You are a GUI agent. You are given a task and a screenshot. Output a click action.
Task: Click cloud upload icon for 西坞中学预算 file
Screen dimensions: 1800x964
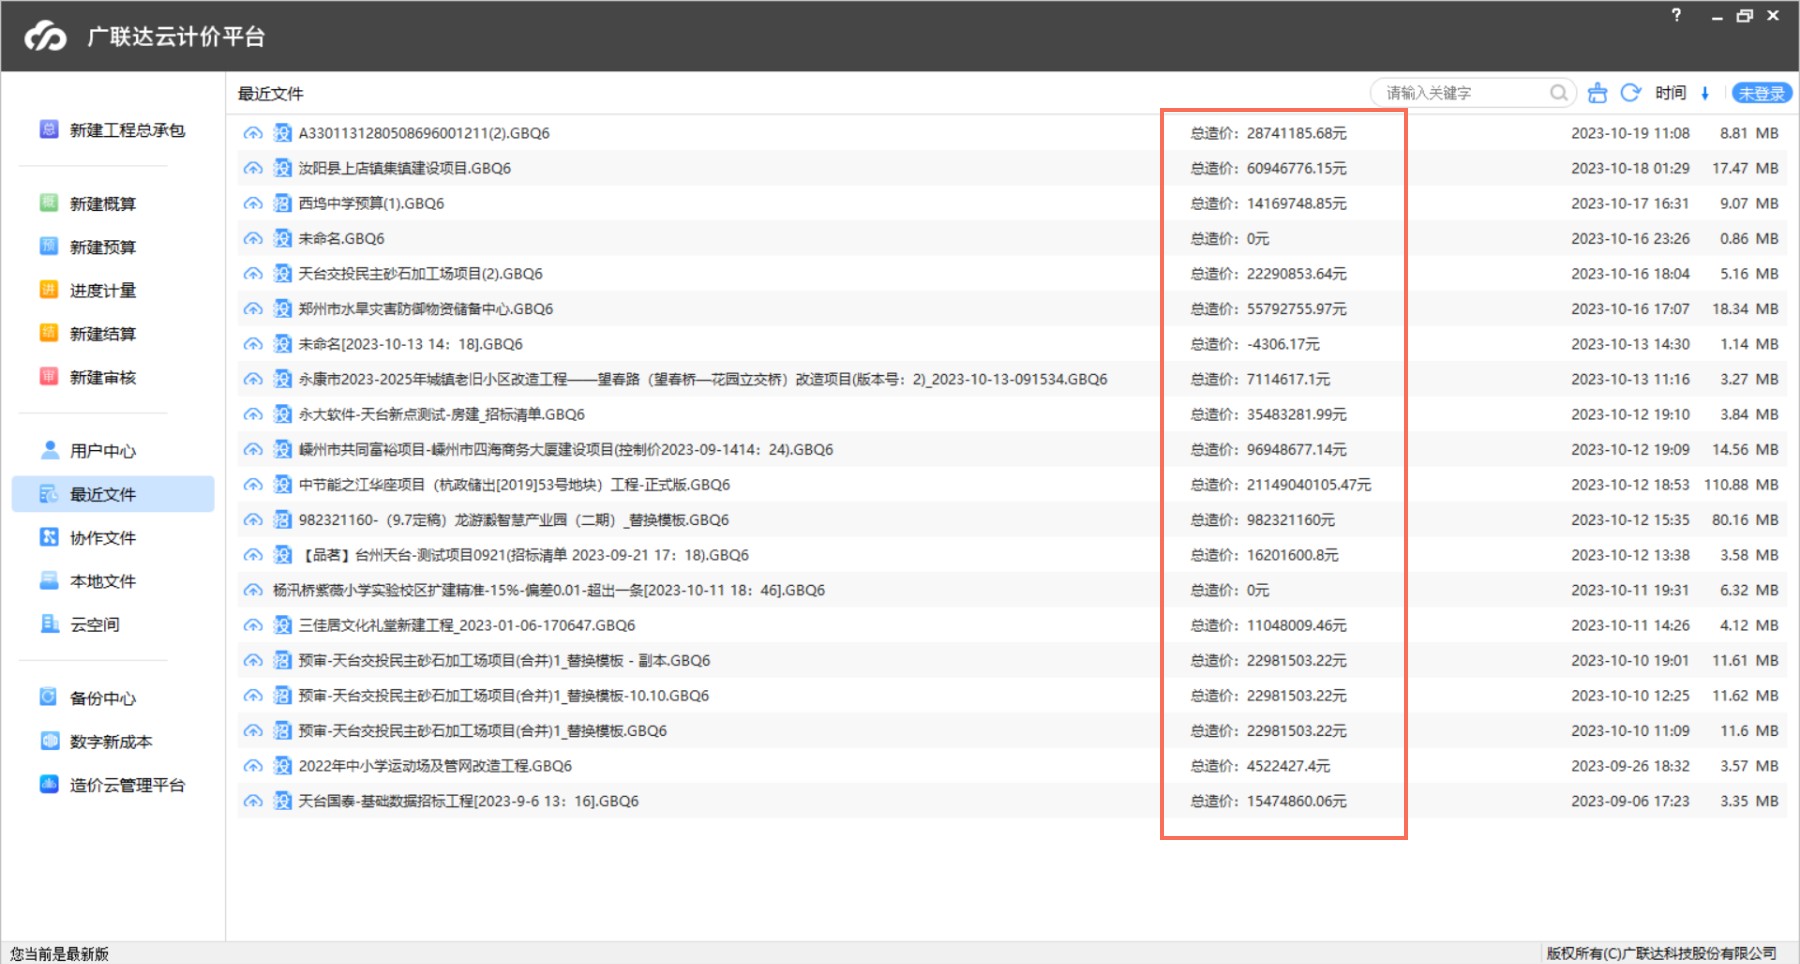click(x=253, y=203)
